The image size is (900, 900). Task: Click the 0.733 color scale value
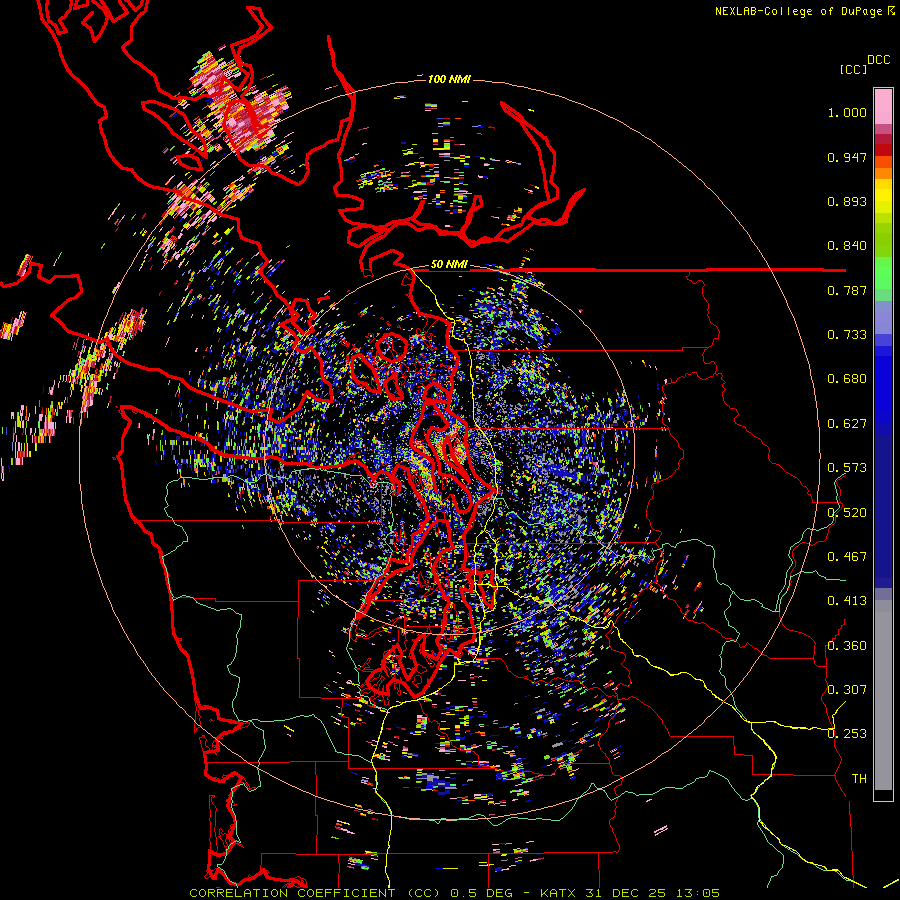coord(847,335)
